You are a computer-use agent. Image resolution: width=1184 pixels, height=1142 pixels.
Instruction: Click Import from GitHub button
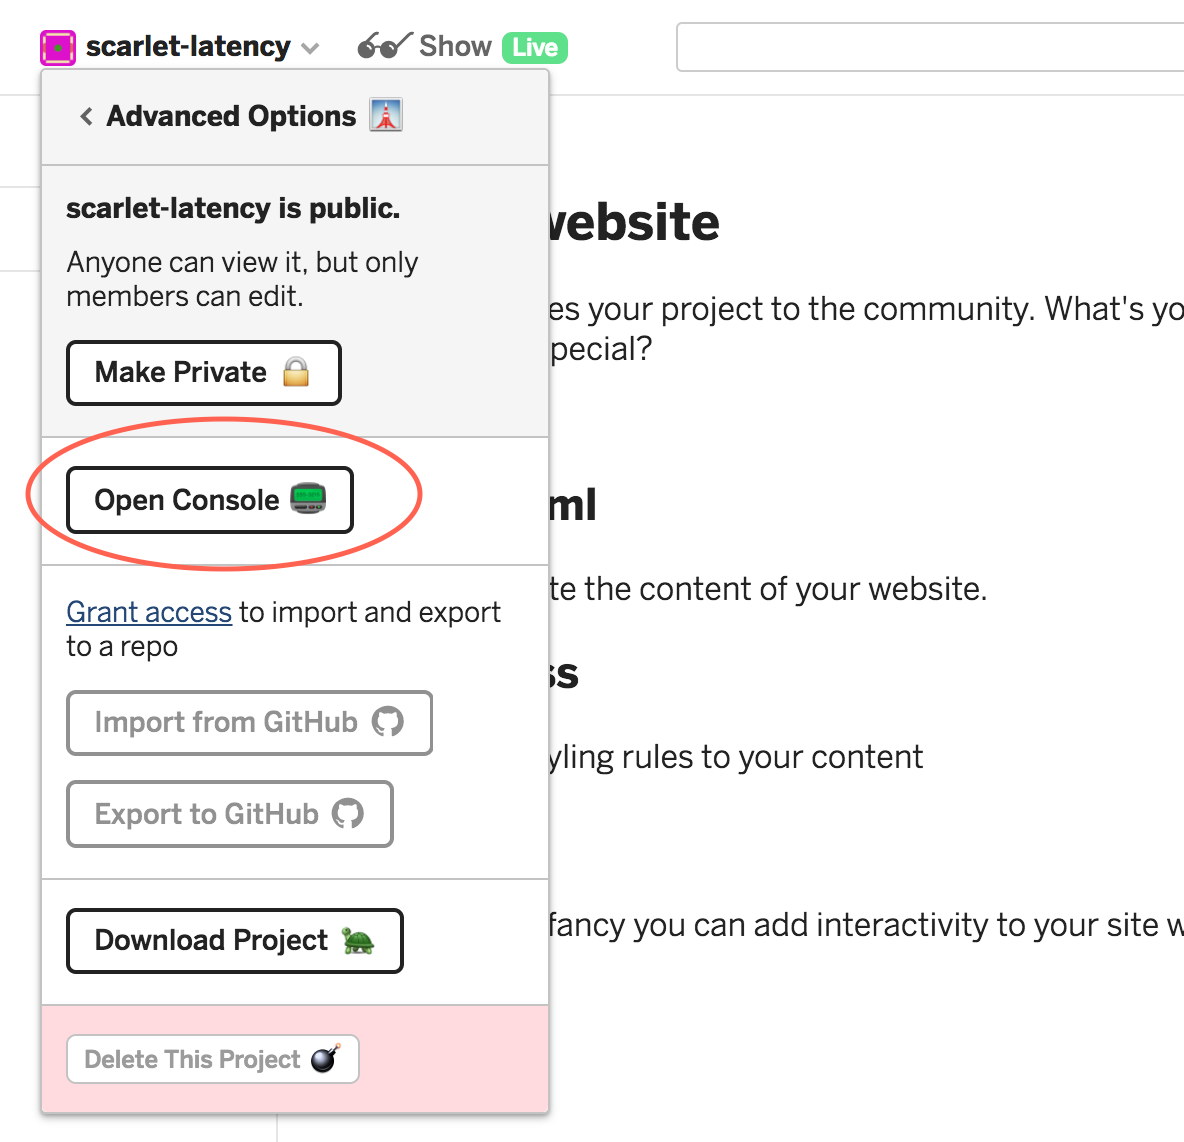click(249, 722)
